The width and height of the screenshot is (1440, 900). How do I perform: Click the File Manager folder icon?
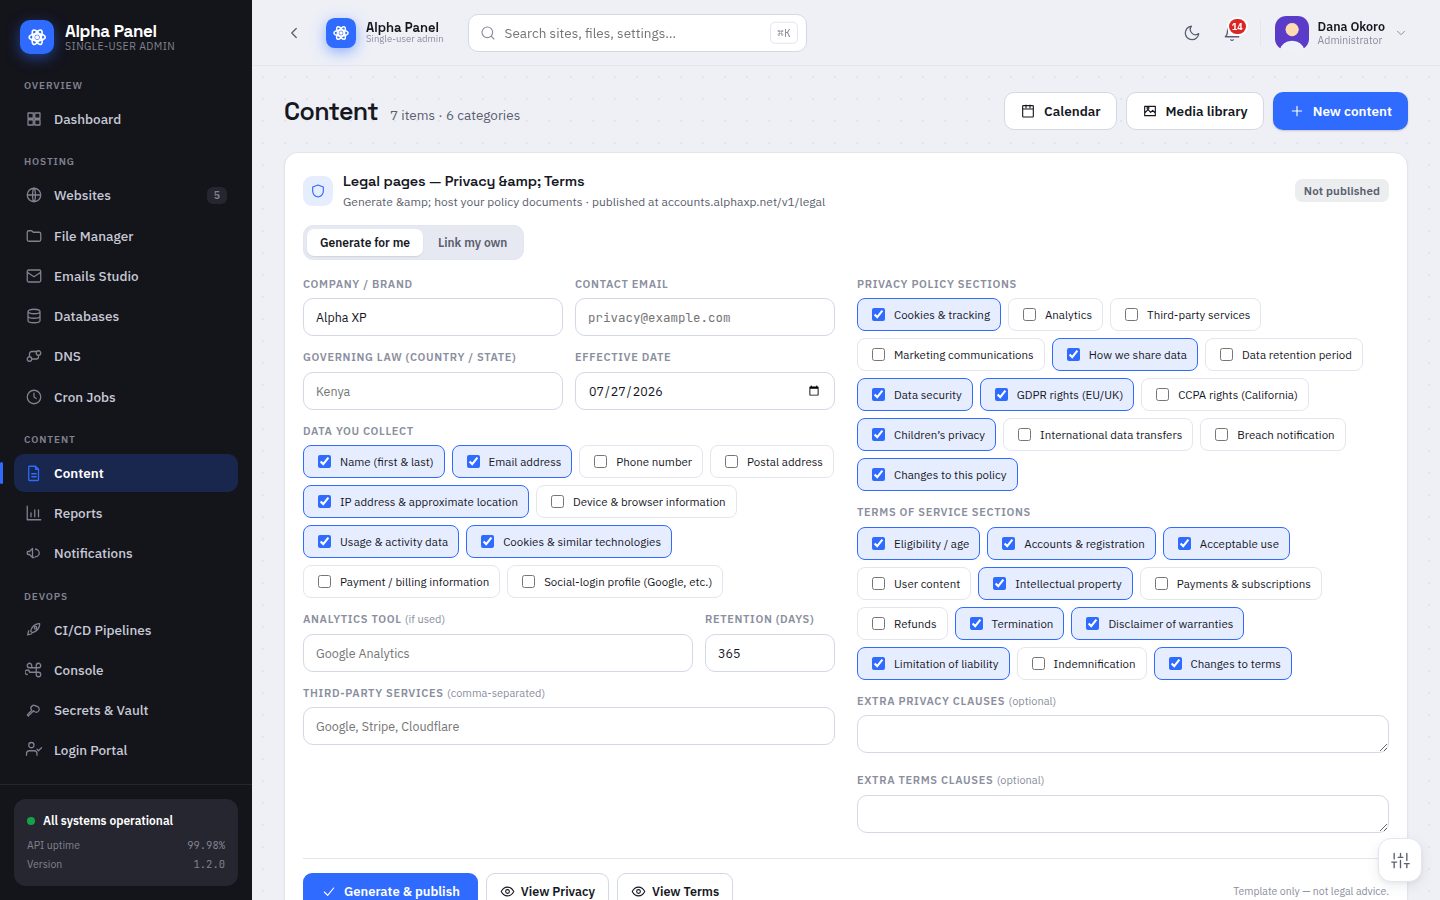pyautogui.click(x=34, y=236)
